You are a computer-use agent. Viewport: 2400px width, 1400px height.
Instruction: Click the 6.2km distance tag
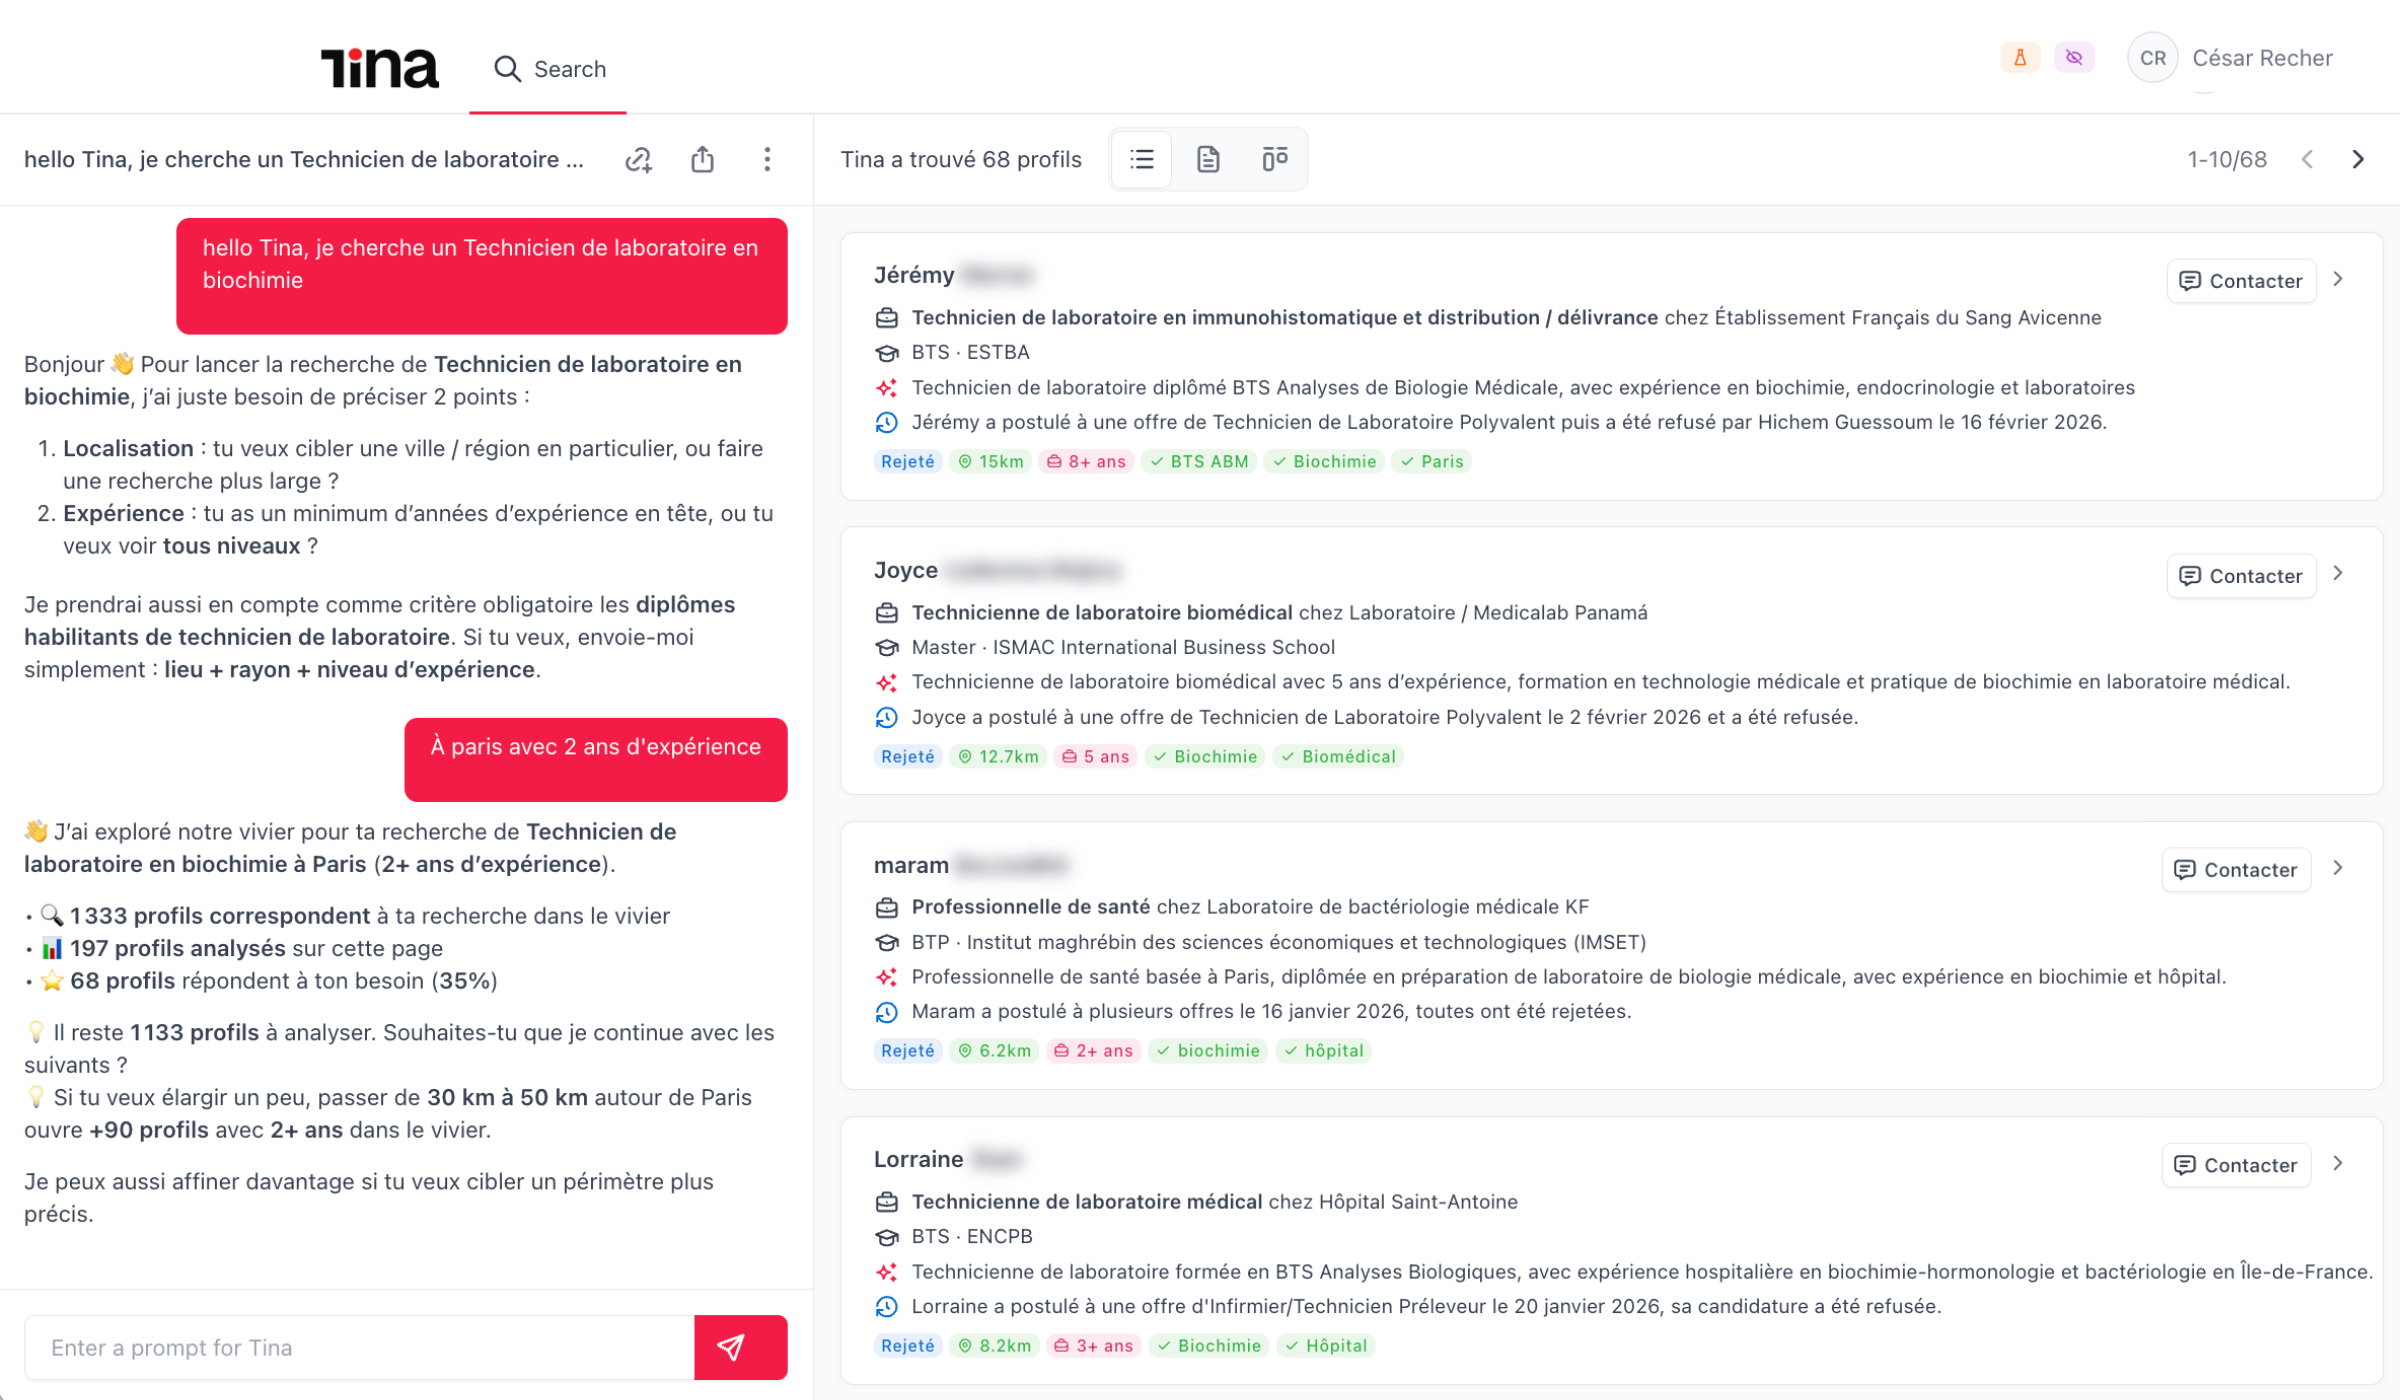pyautogui.click(x=994, y=1050)
